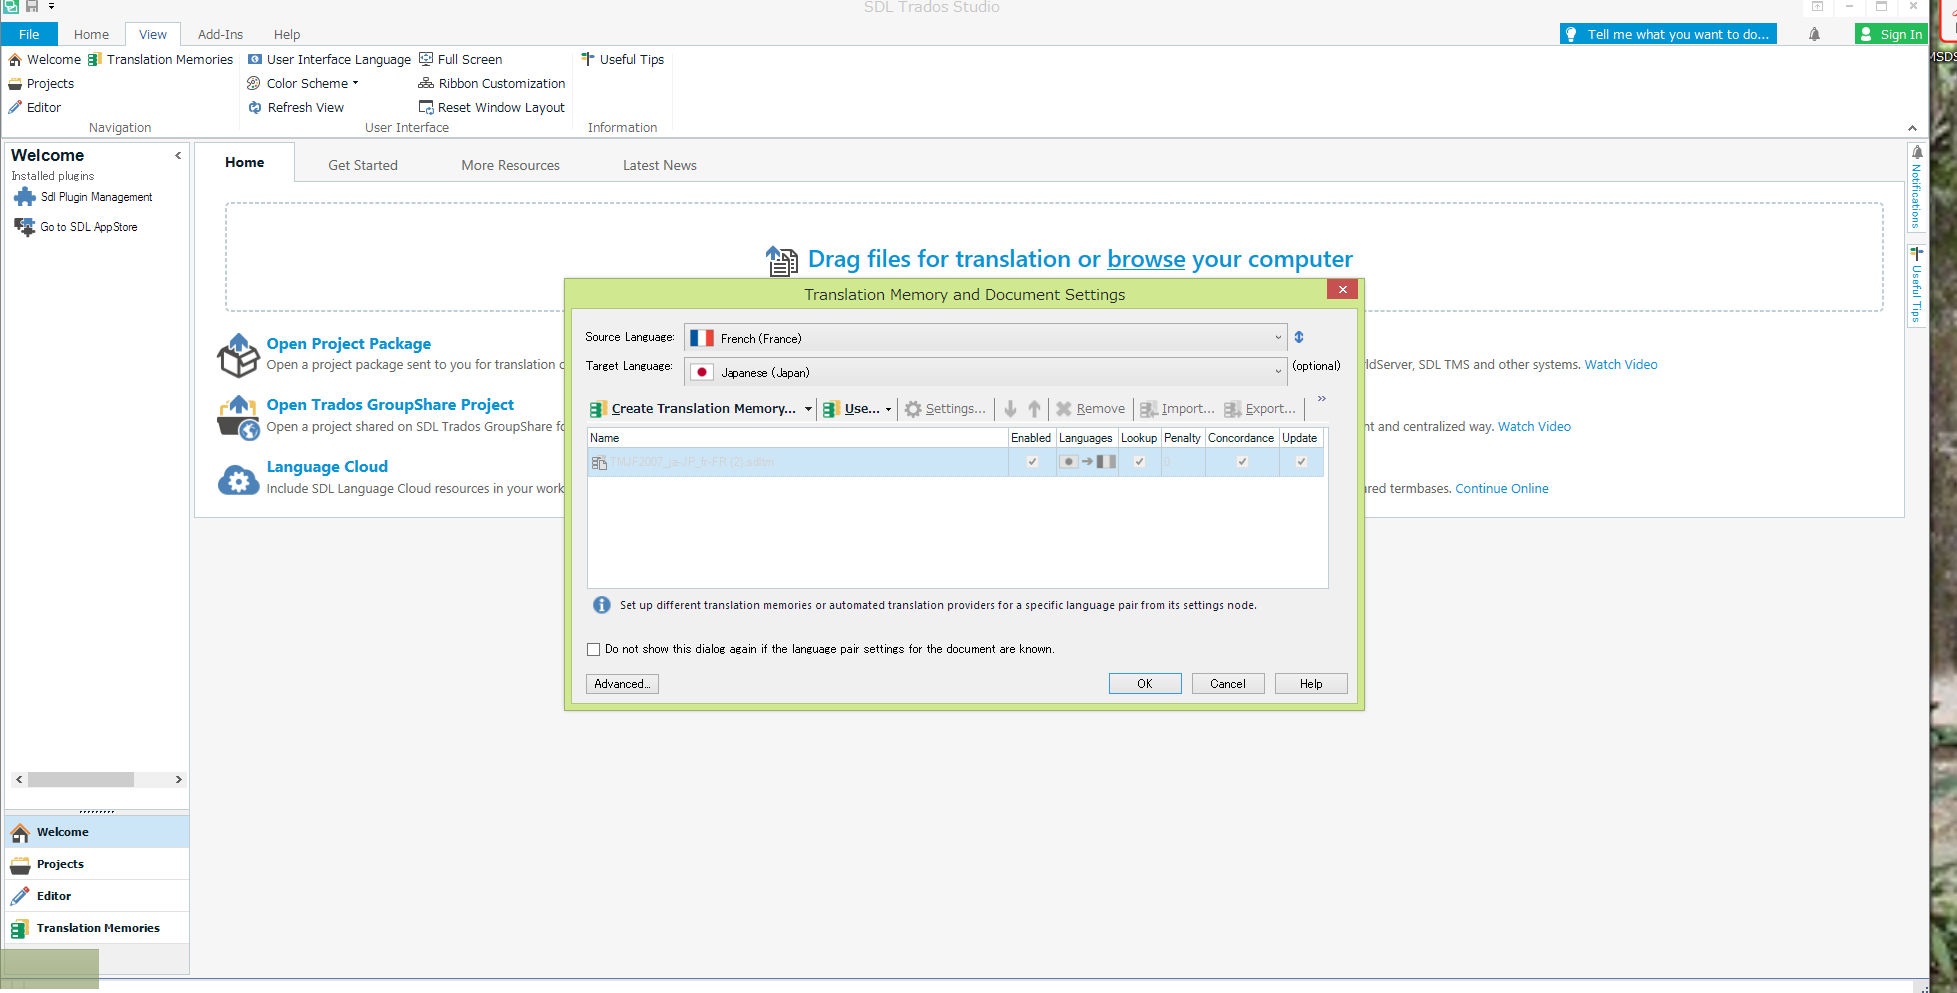
Task: Open Projects view from the ribbon
Action: 41,84
